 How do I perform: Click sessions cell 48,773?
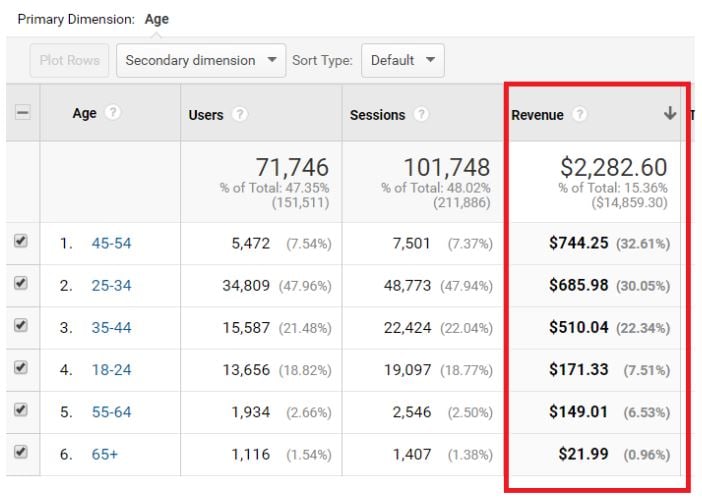point(407,286)
